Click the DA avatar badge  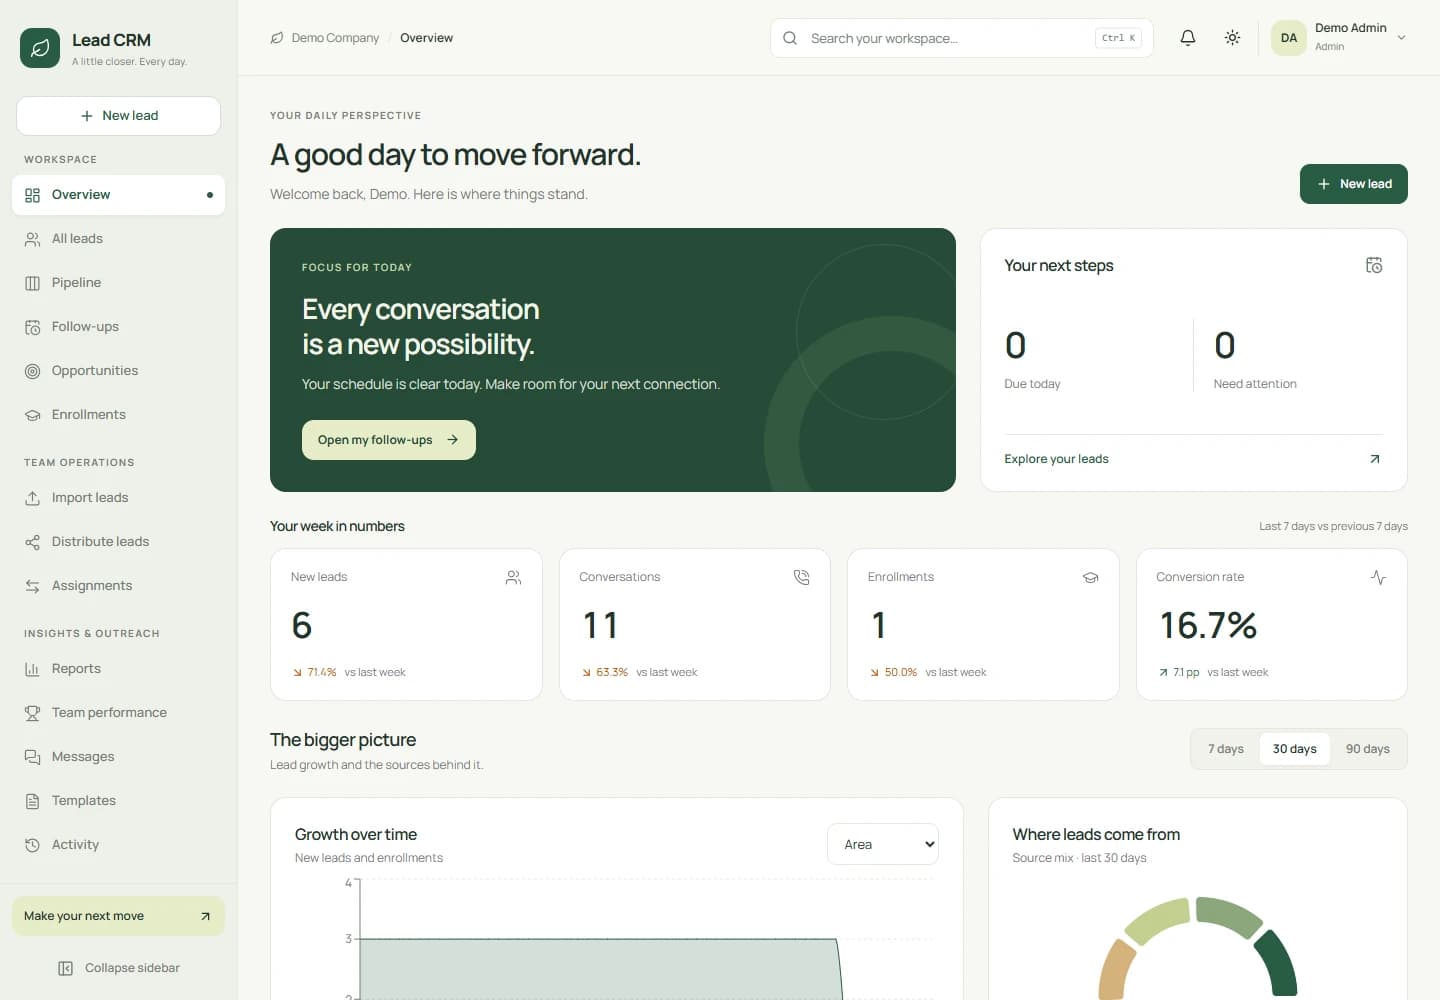tap(1289, 38)
